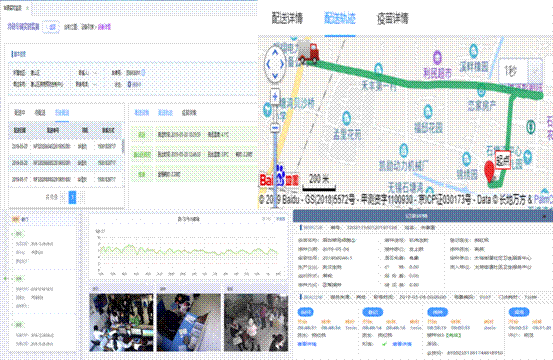Image resolution: width=553 pixels, height=360 pixels.
Task: Open the middle surveillance camera thumbnail
Action: pyautogui.click(x=189, y=322)
